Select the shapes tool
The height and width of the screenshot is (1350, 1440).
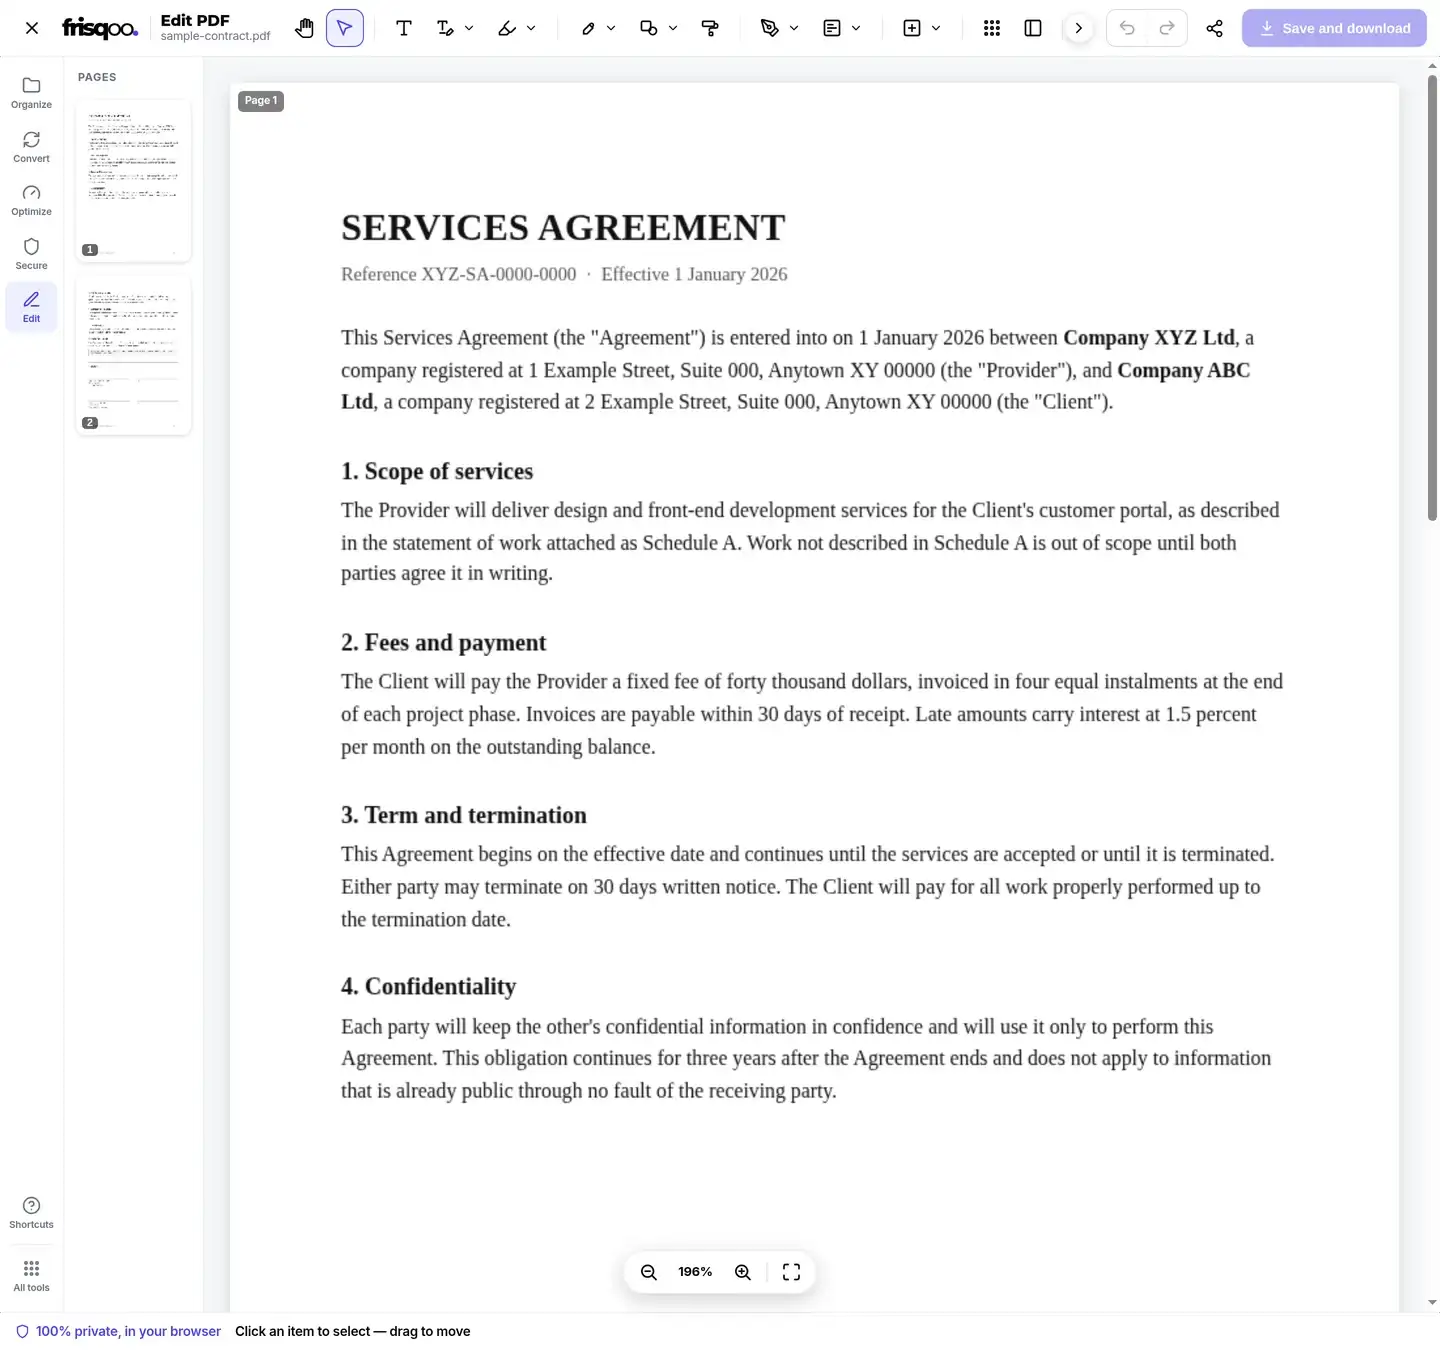coord(649,28)
